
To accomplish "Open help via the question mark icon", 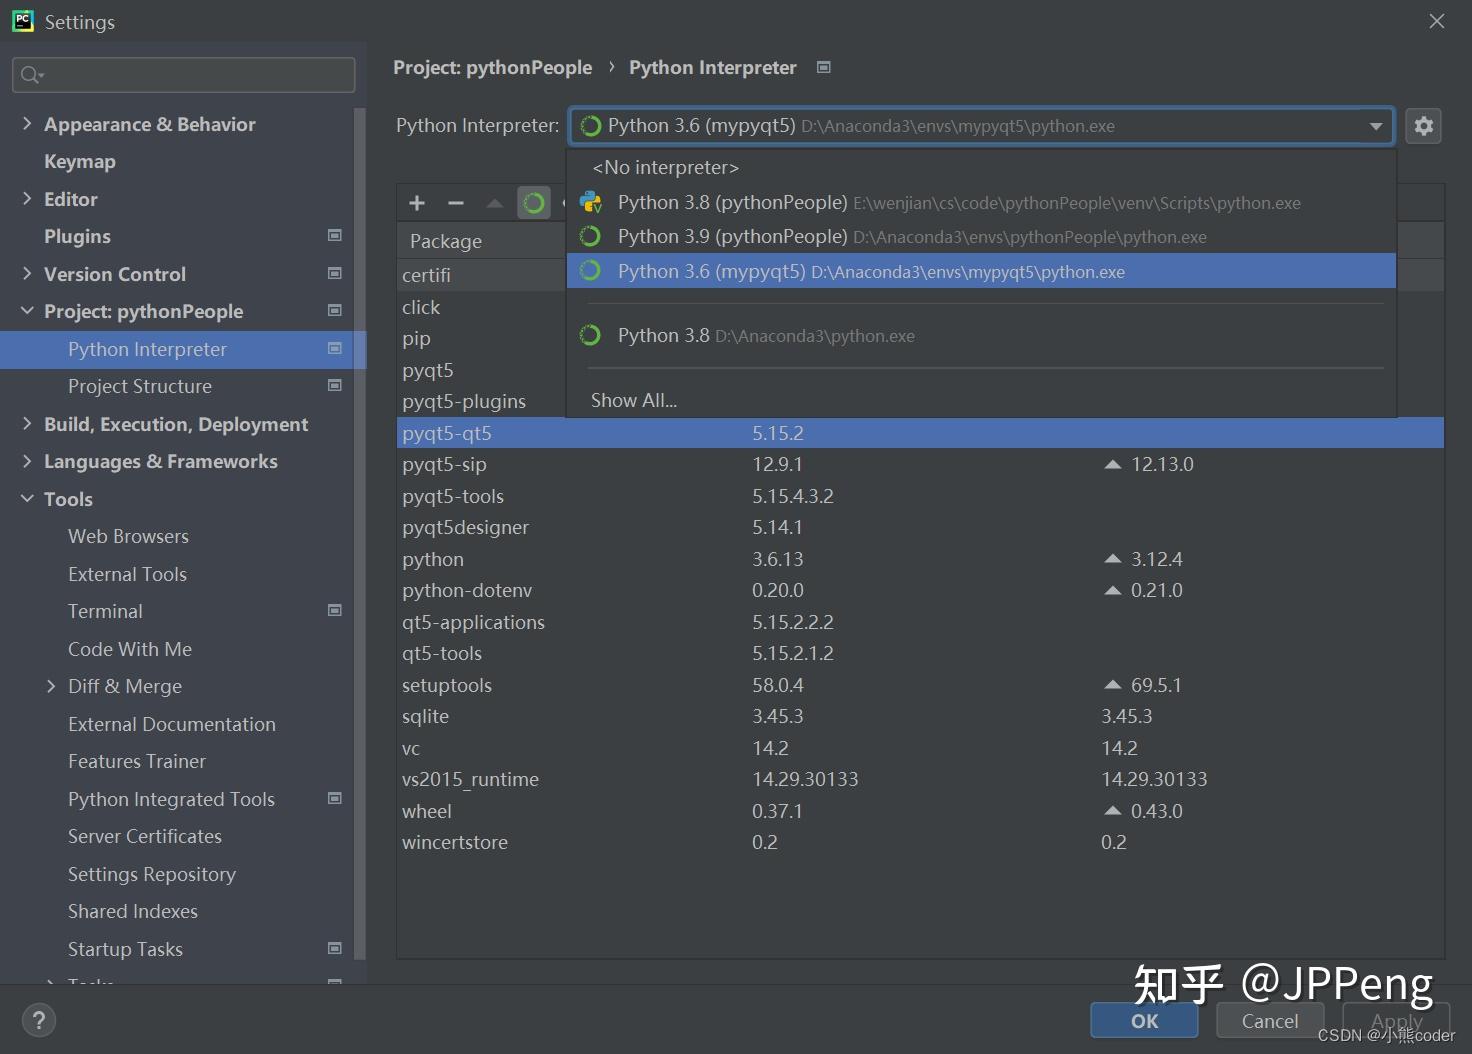I will (39, 1020).
